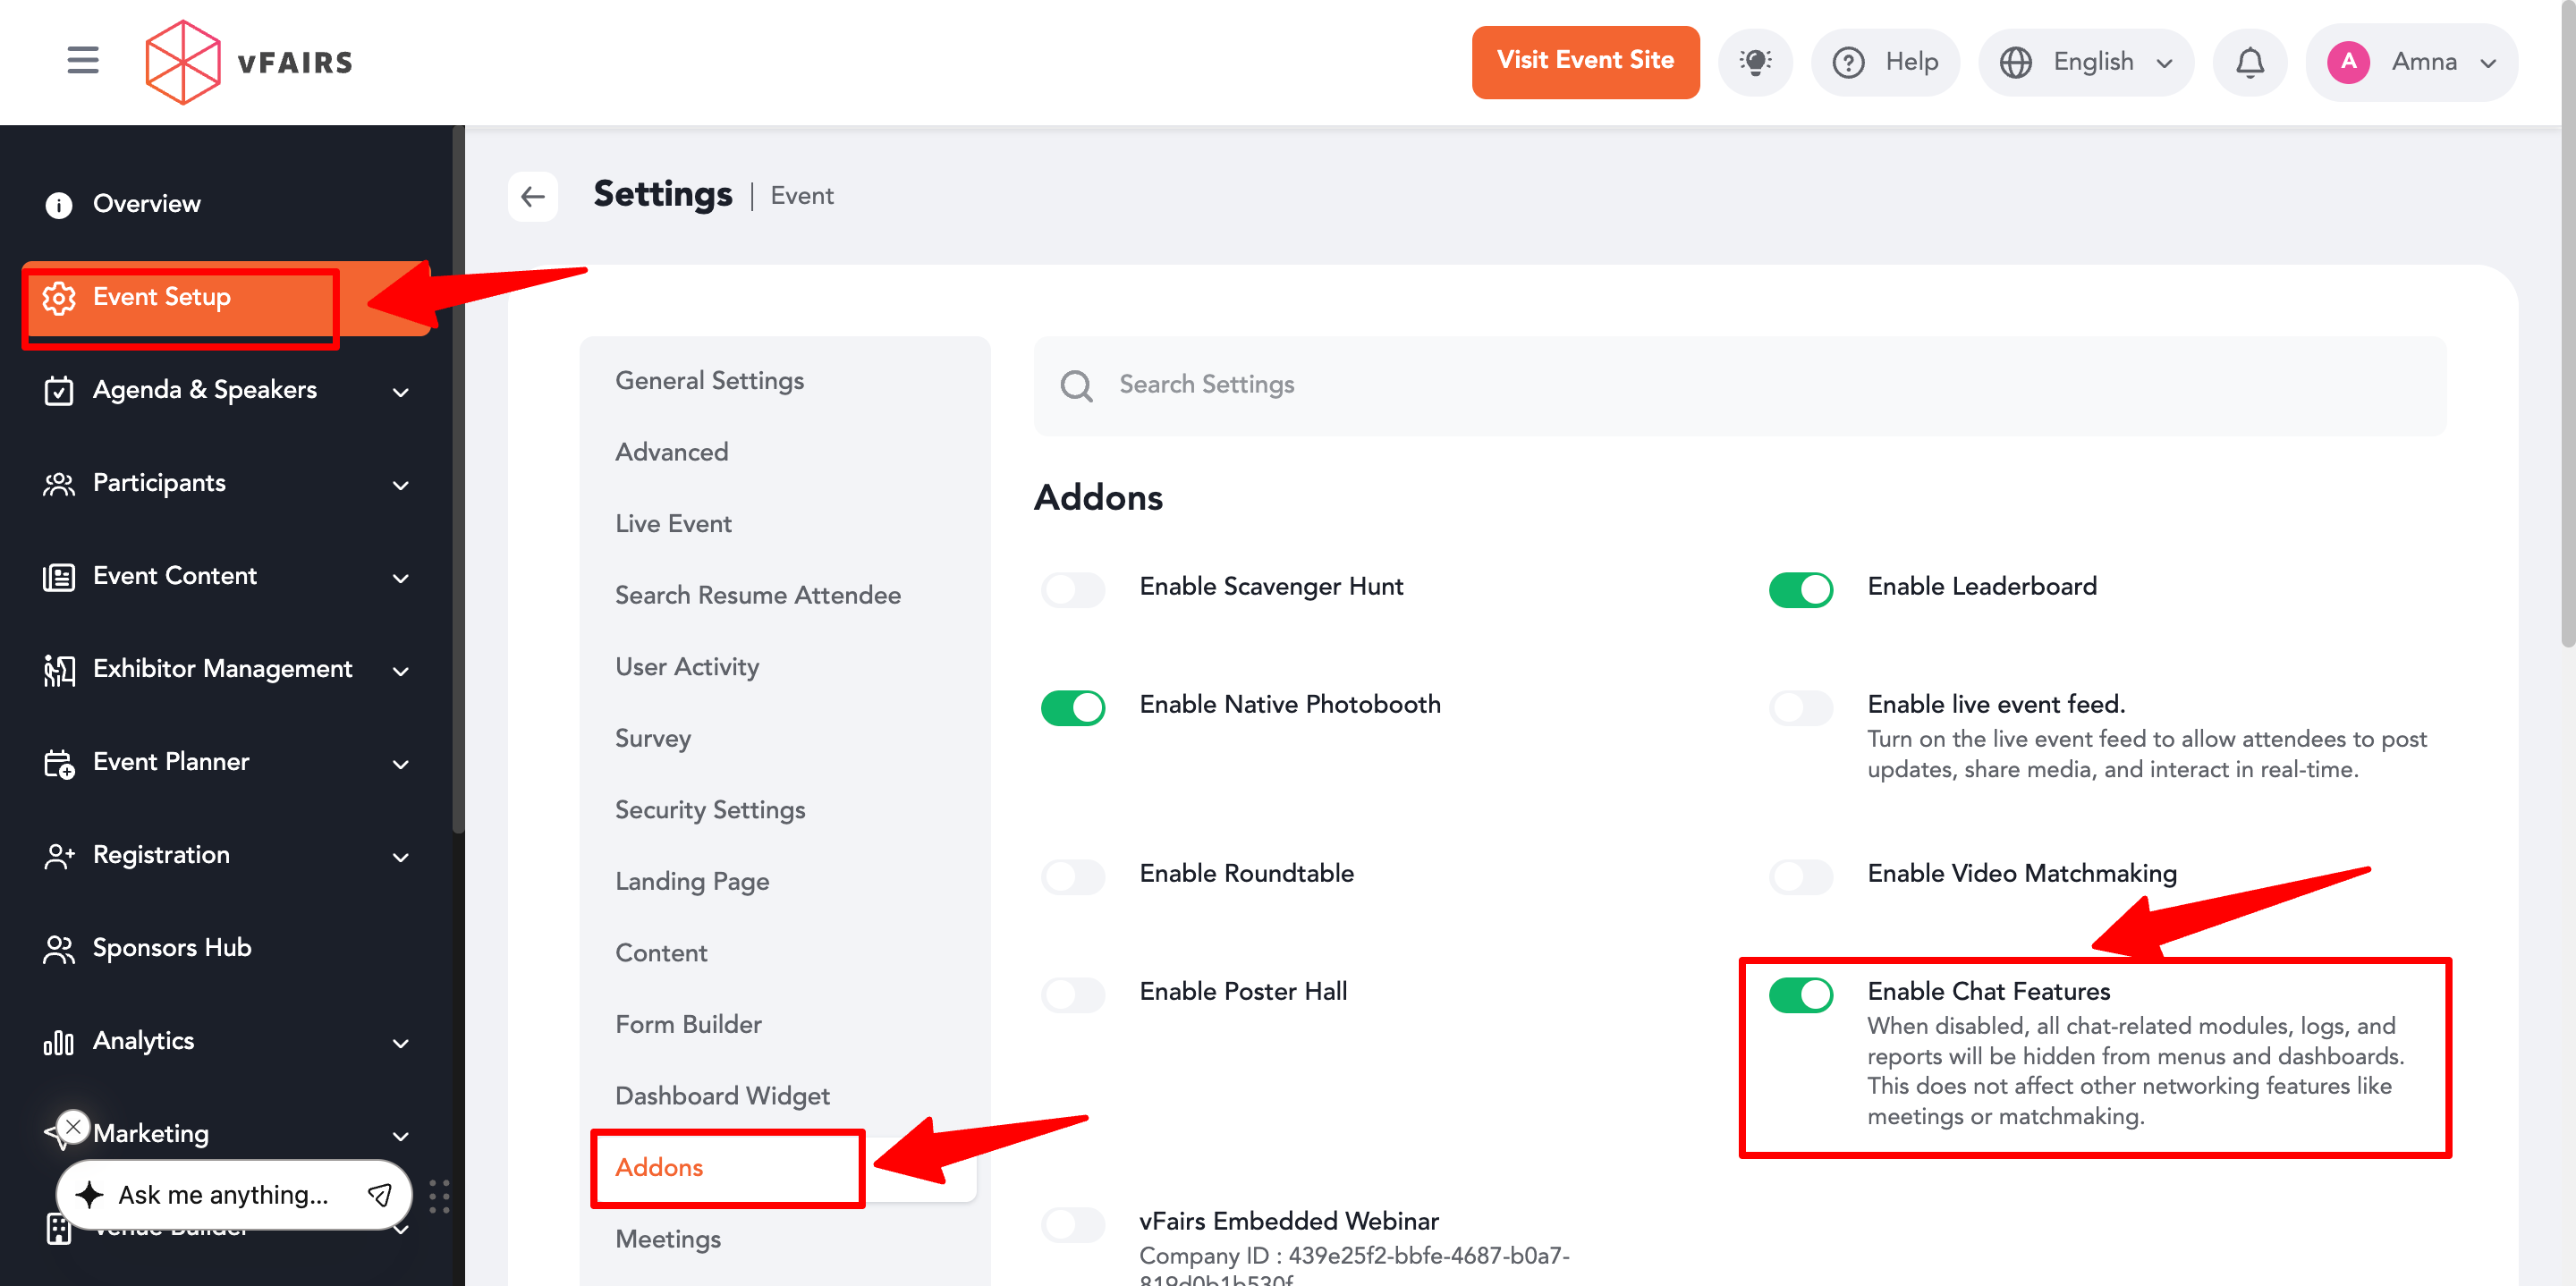Click the Search Settings field
The height and width of the screenshot is (1286, 2576).
[x=1739, y=385]
